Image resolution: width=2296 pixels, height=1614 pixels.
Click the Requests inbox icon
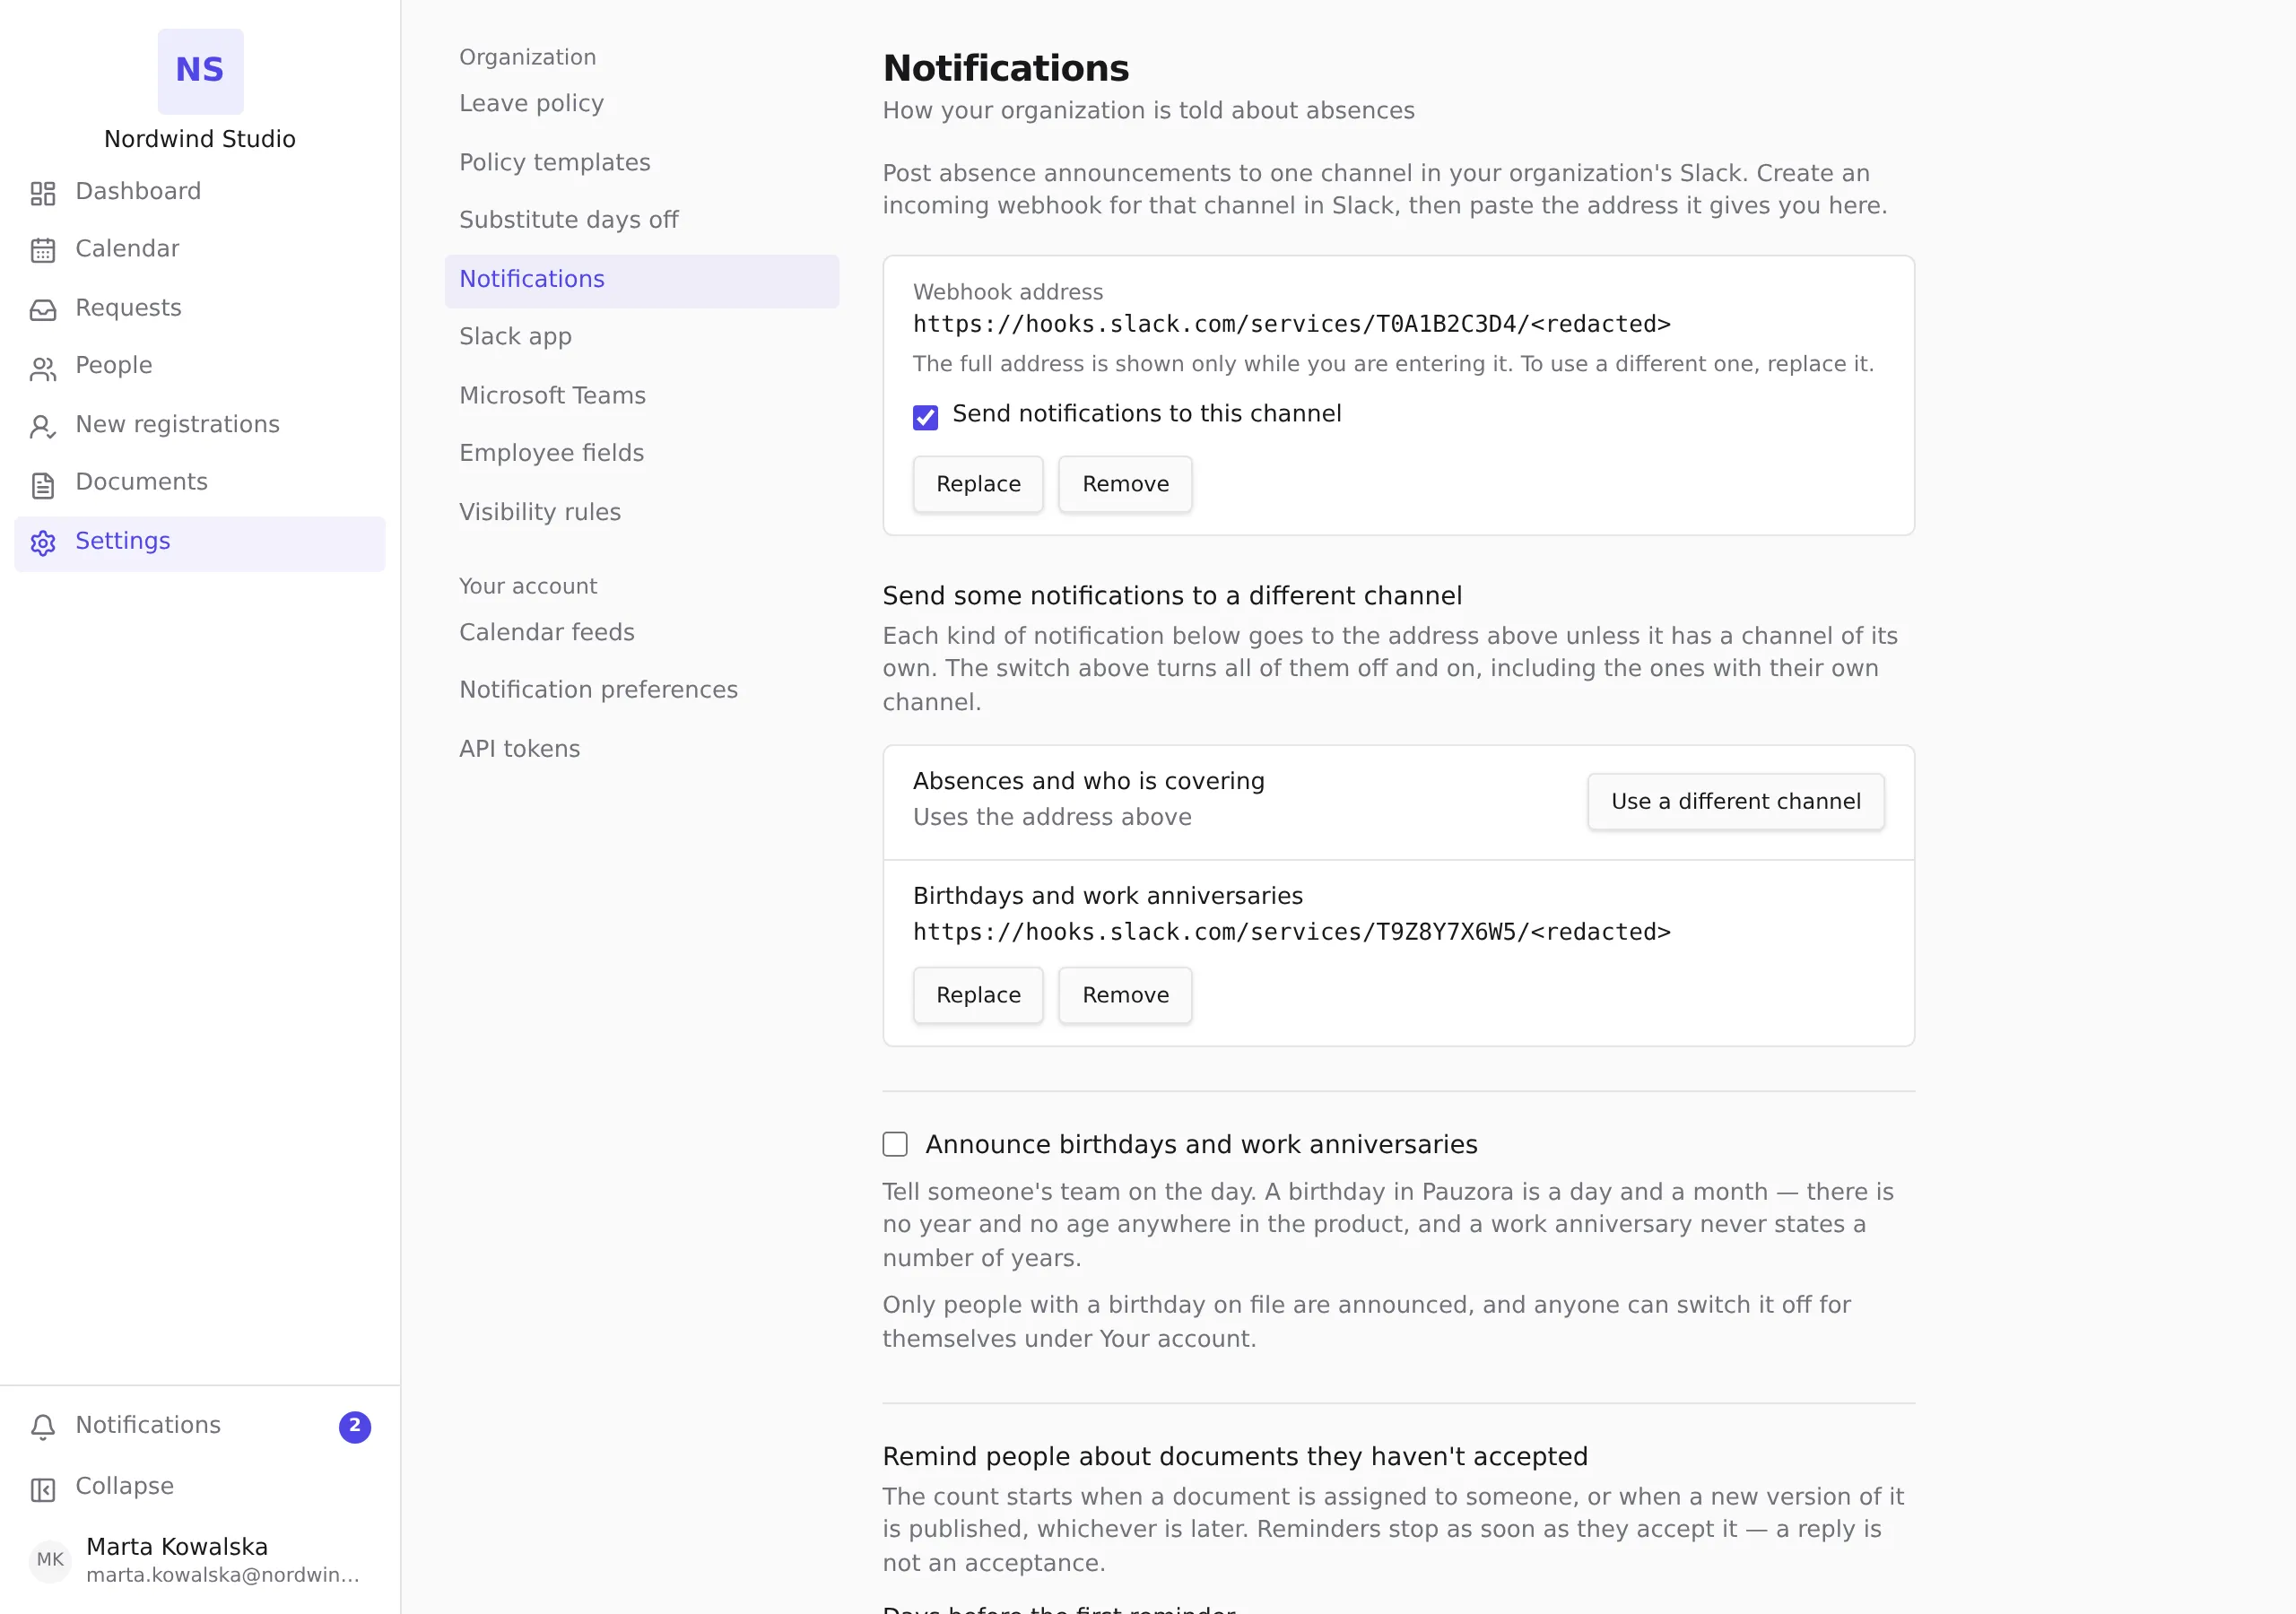point(43,310)
